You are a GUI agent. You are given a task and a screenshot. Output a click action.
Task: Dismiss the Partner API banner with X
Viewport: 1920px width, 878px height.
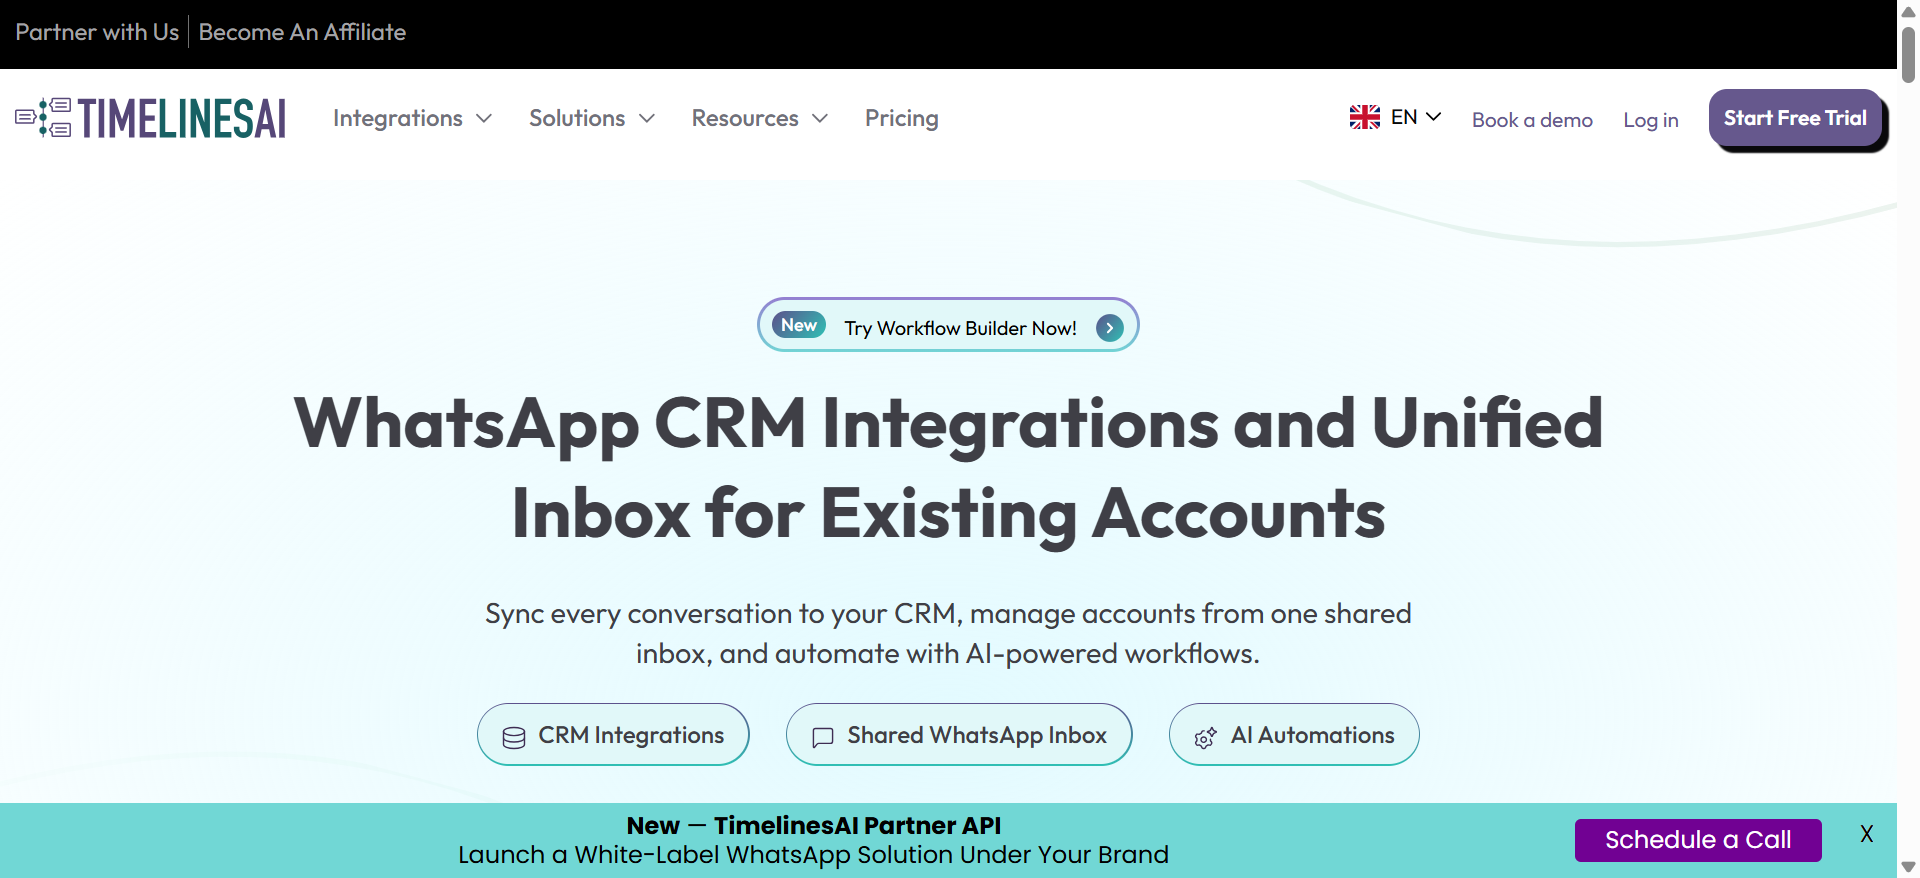1866,834
